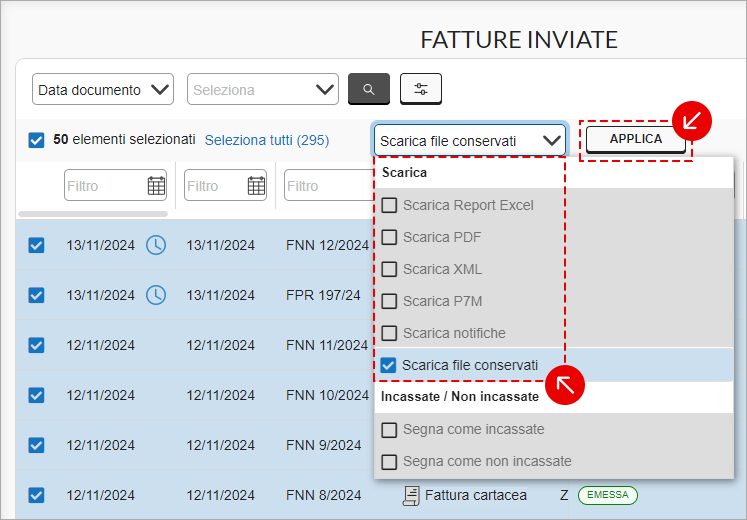Viewport: 747px width, 520px height.
Task: Select Scarica XML option
Action: coord(554,269)
